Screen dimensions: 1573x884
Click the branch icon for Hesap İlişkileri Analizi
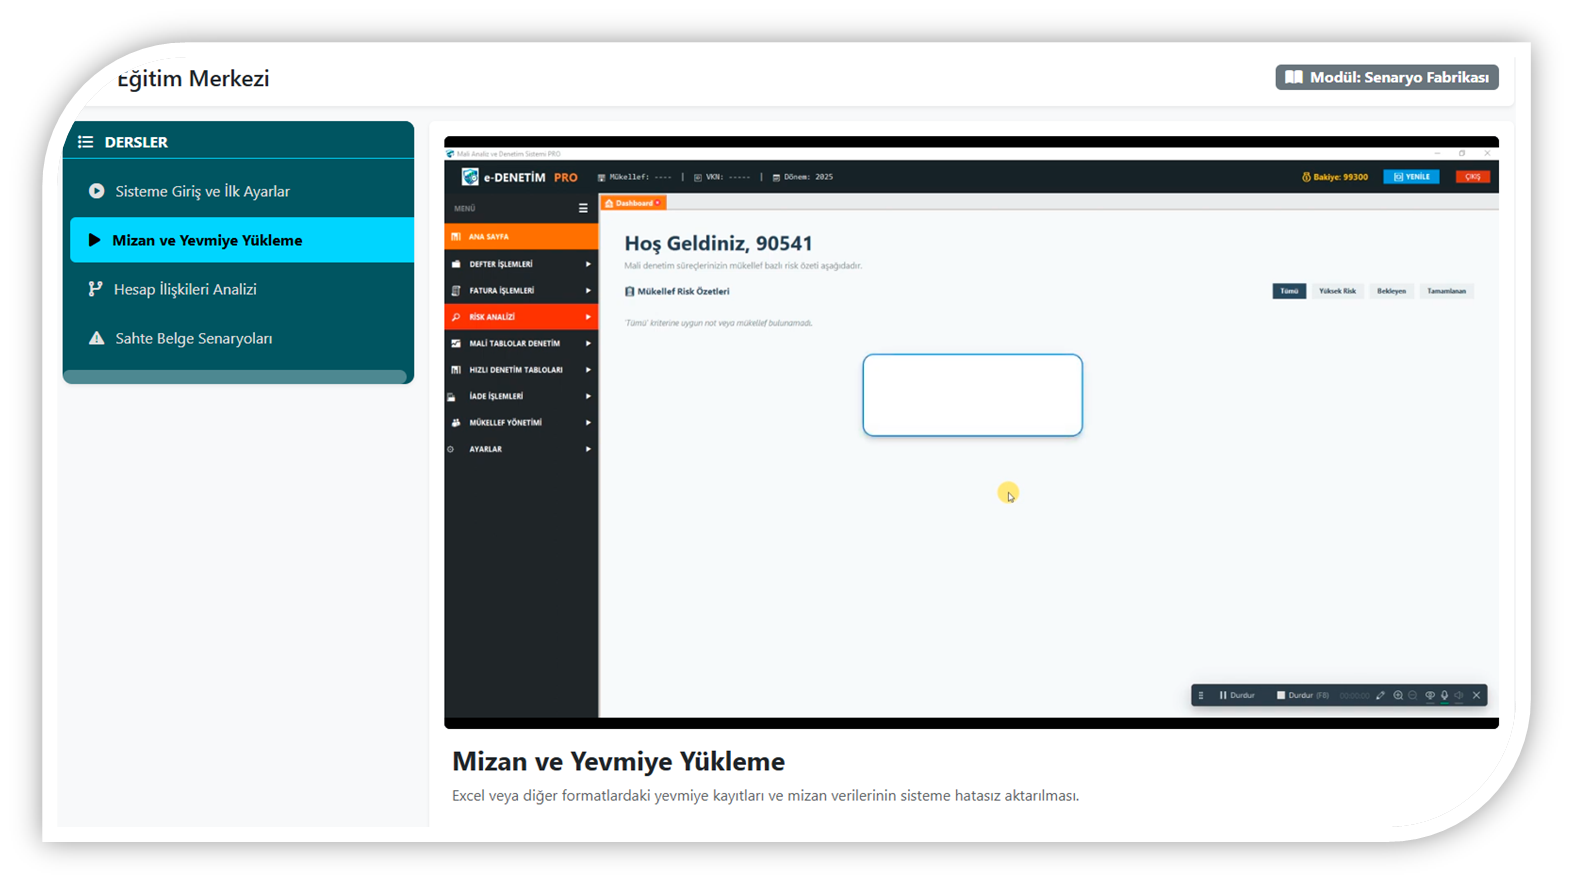click(x=96, y=289)
